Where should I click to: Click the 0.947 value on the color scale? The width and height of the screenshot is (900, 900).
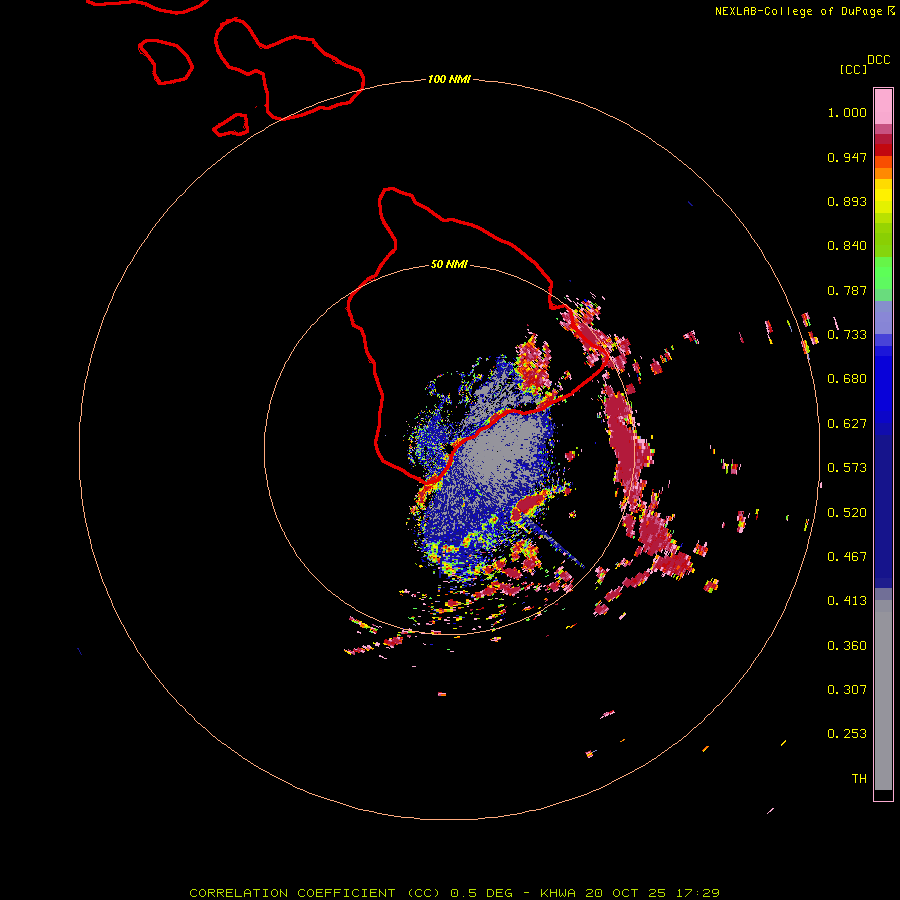tap(847, 157)
